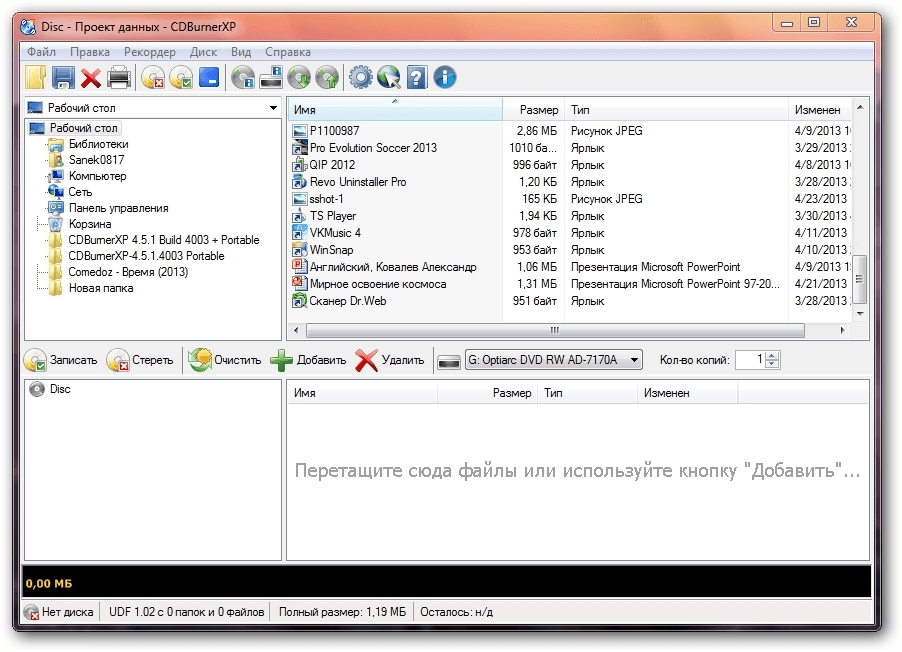Open the Диск menu
This screenshot has width=902, height=652.
point(203,52)
